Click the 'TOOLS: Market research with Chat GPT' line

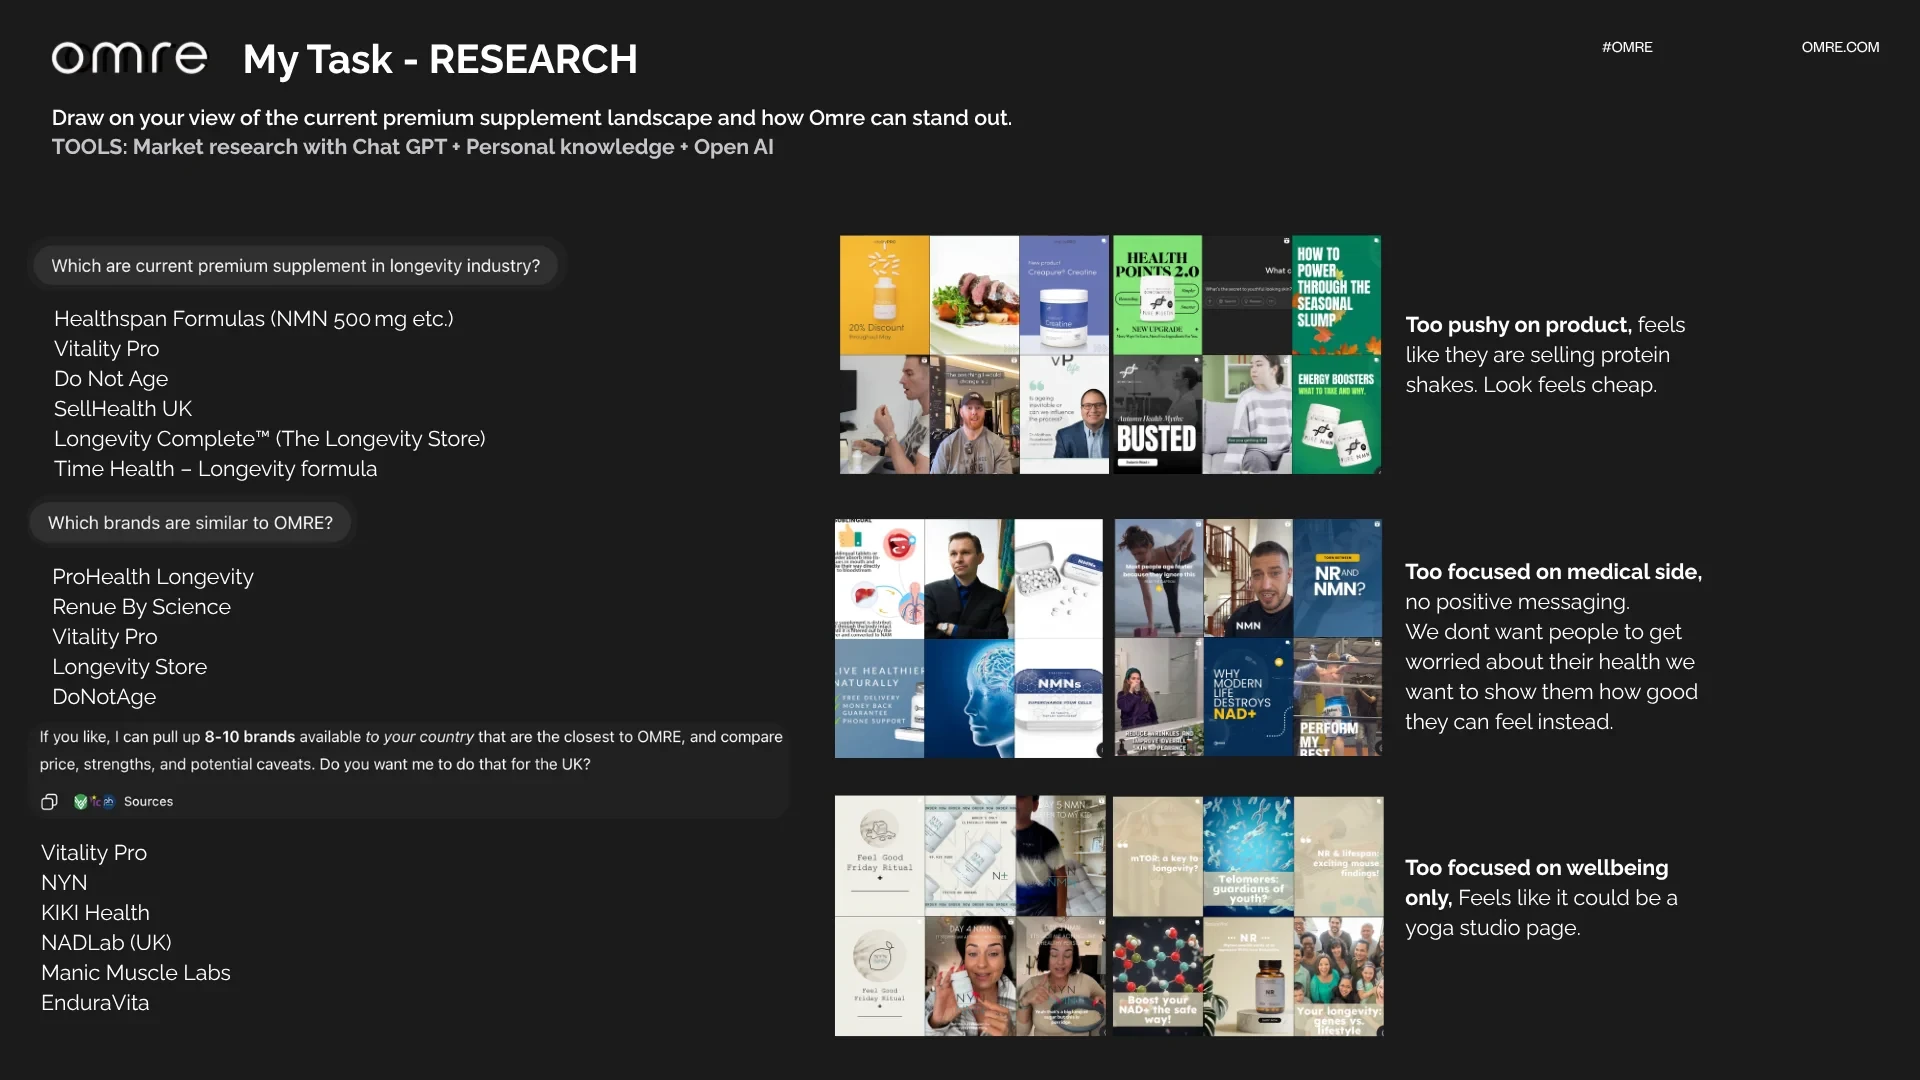[413, 147]
